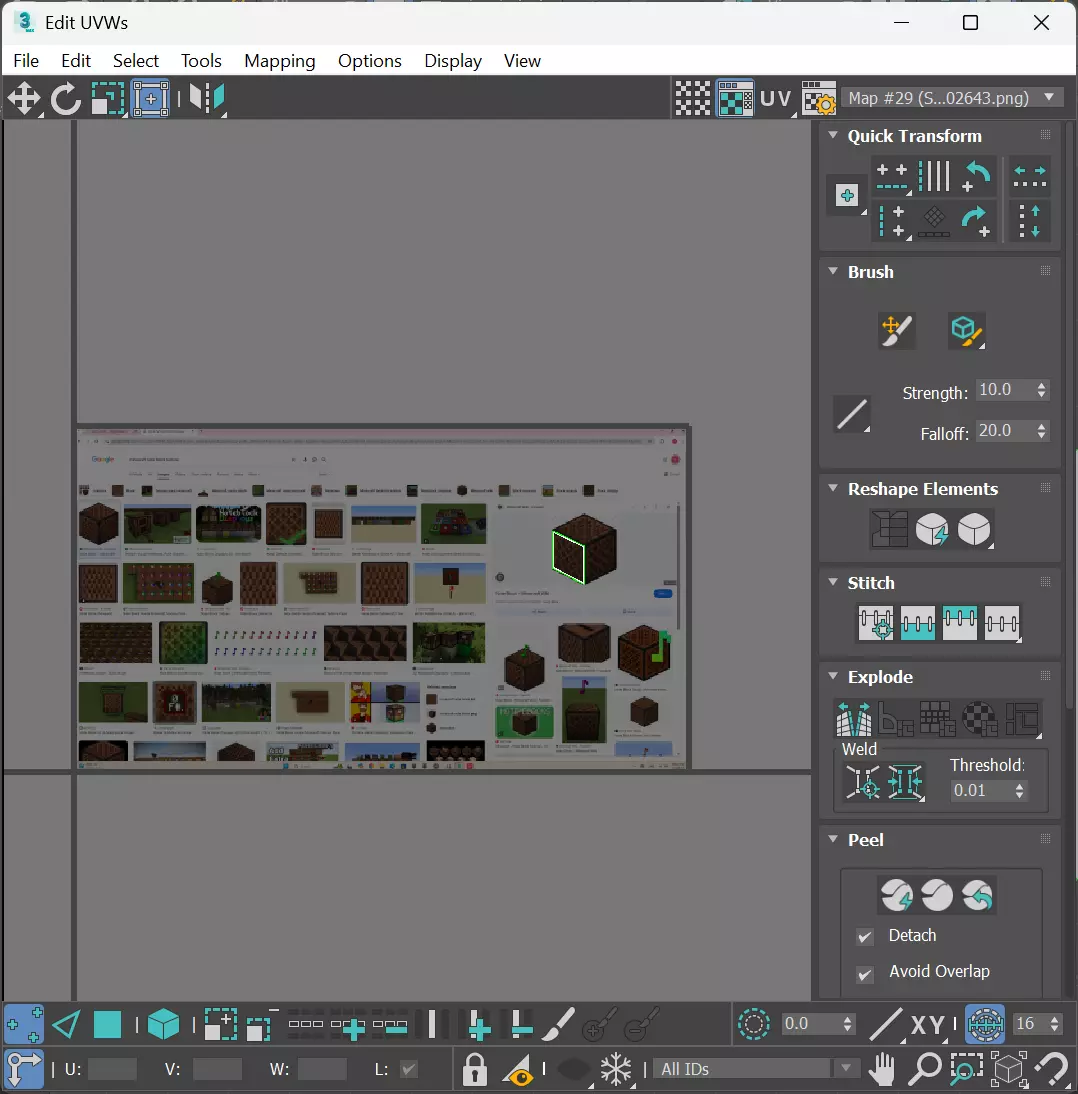Viewport: 1078px width, 1094px height.
Task: Toggle Select By Element mode cube
Action: click(163, 1024)
